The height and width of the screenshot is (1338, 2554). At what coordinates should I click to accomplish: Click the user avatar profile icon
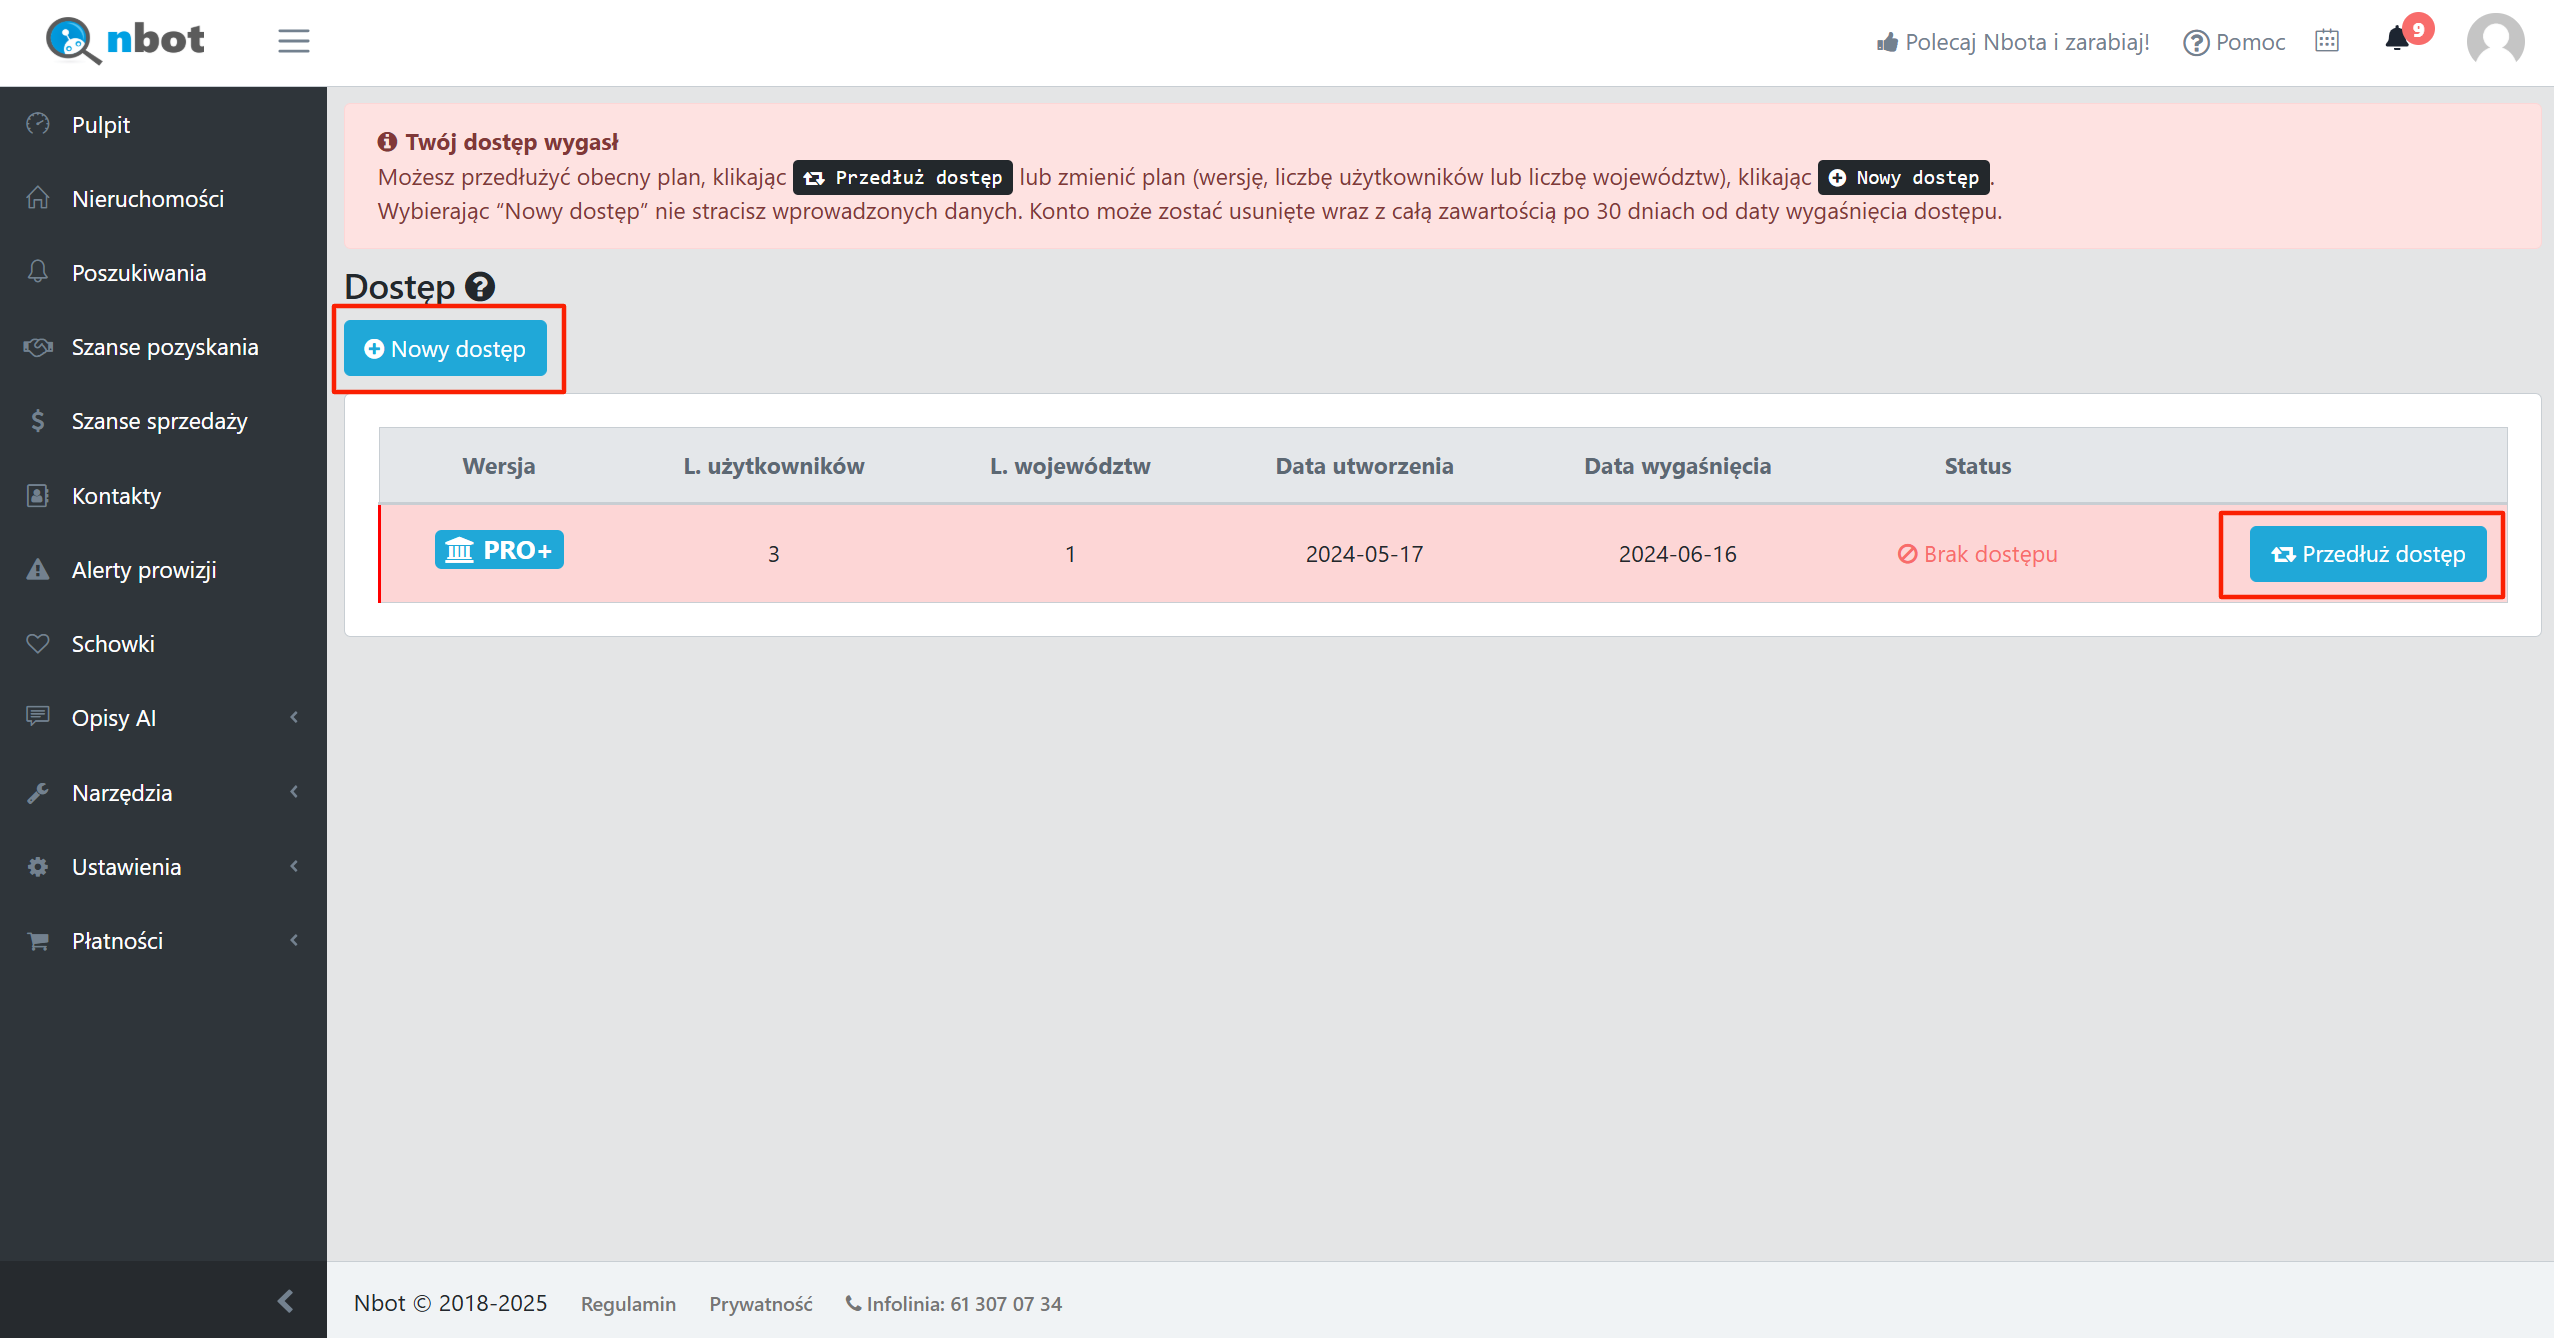(2495, 42)
